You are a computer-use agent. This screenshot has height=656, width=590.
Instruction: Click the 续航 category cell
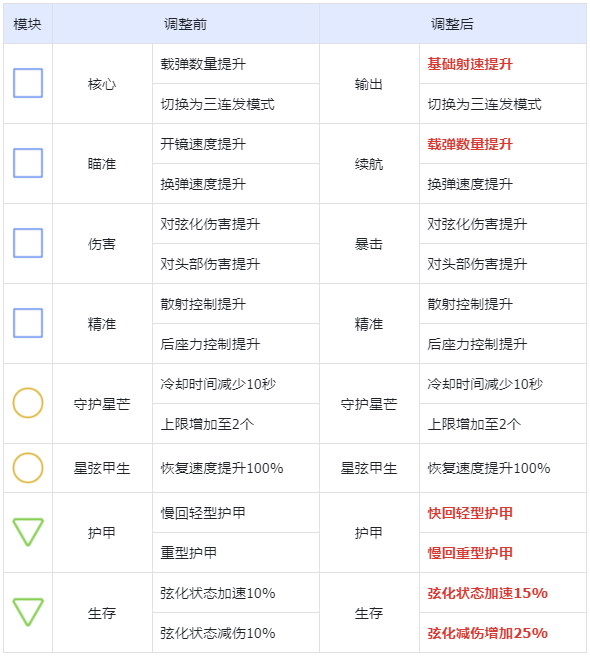(369, 164)
